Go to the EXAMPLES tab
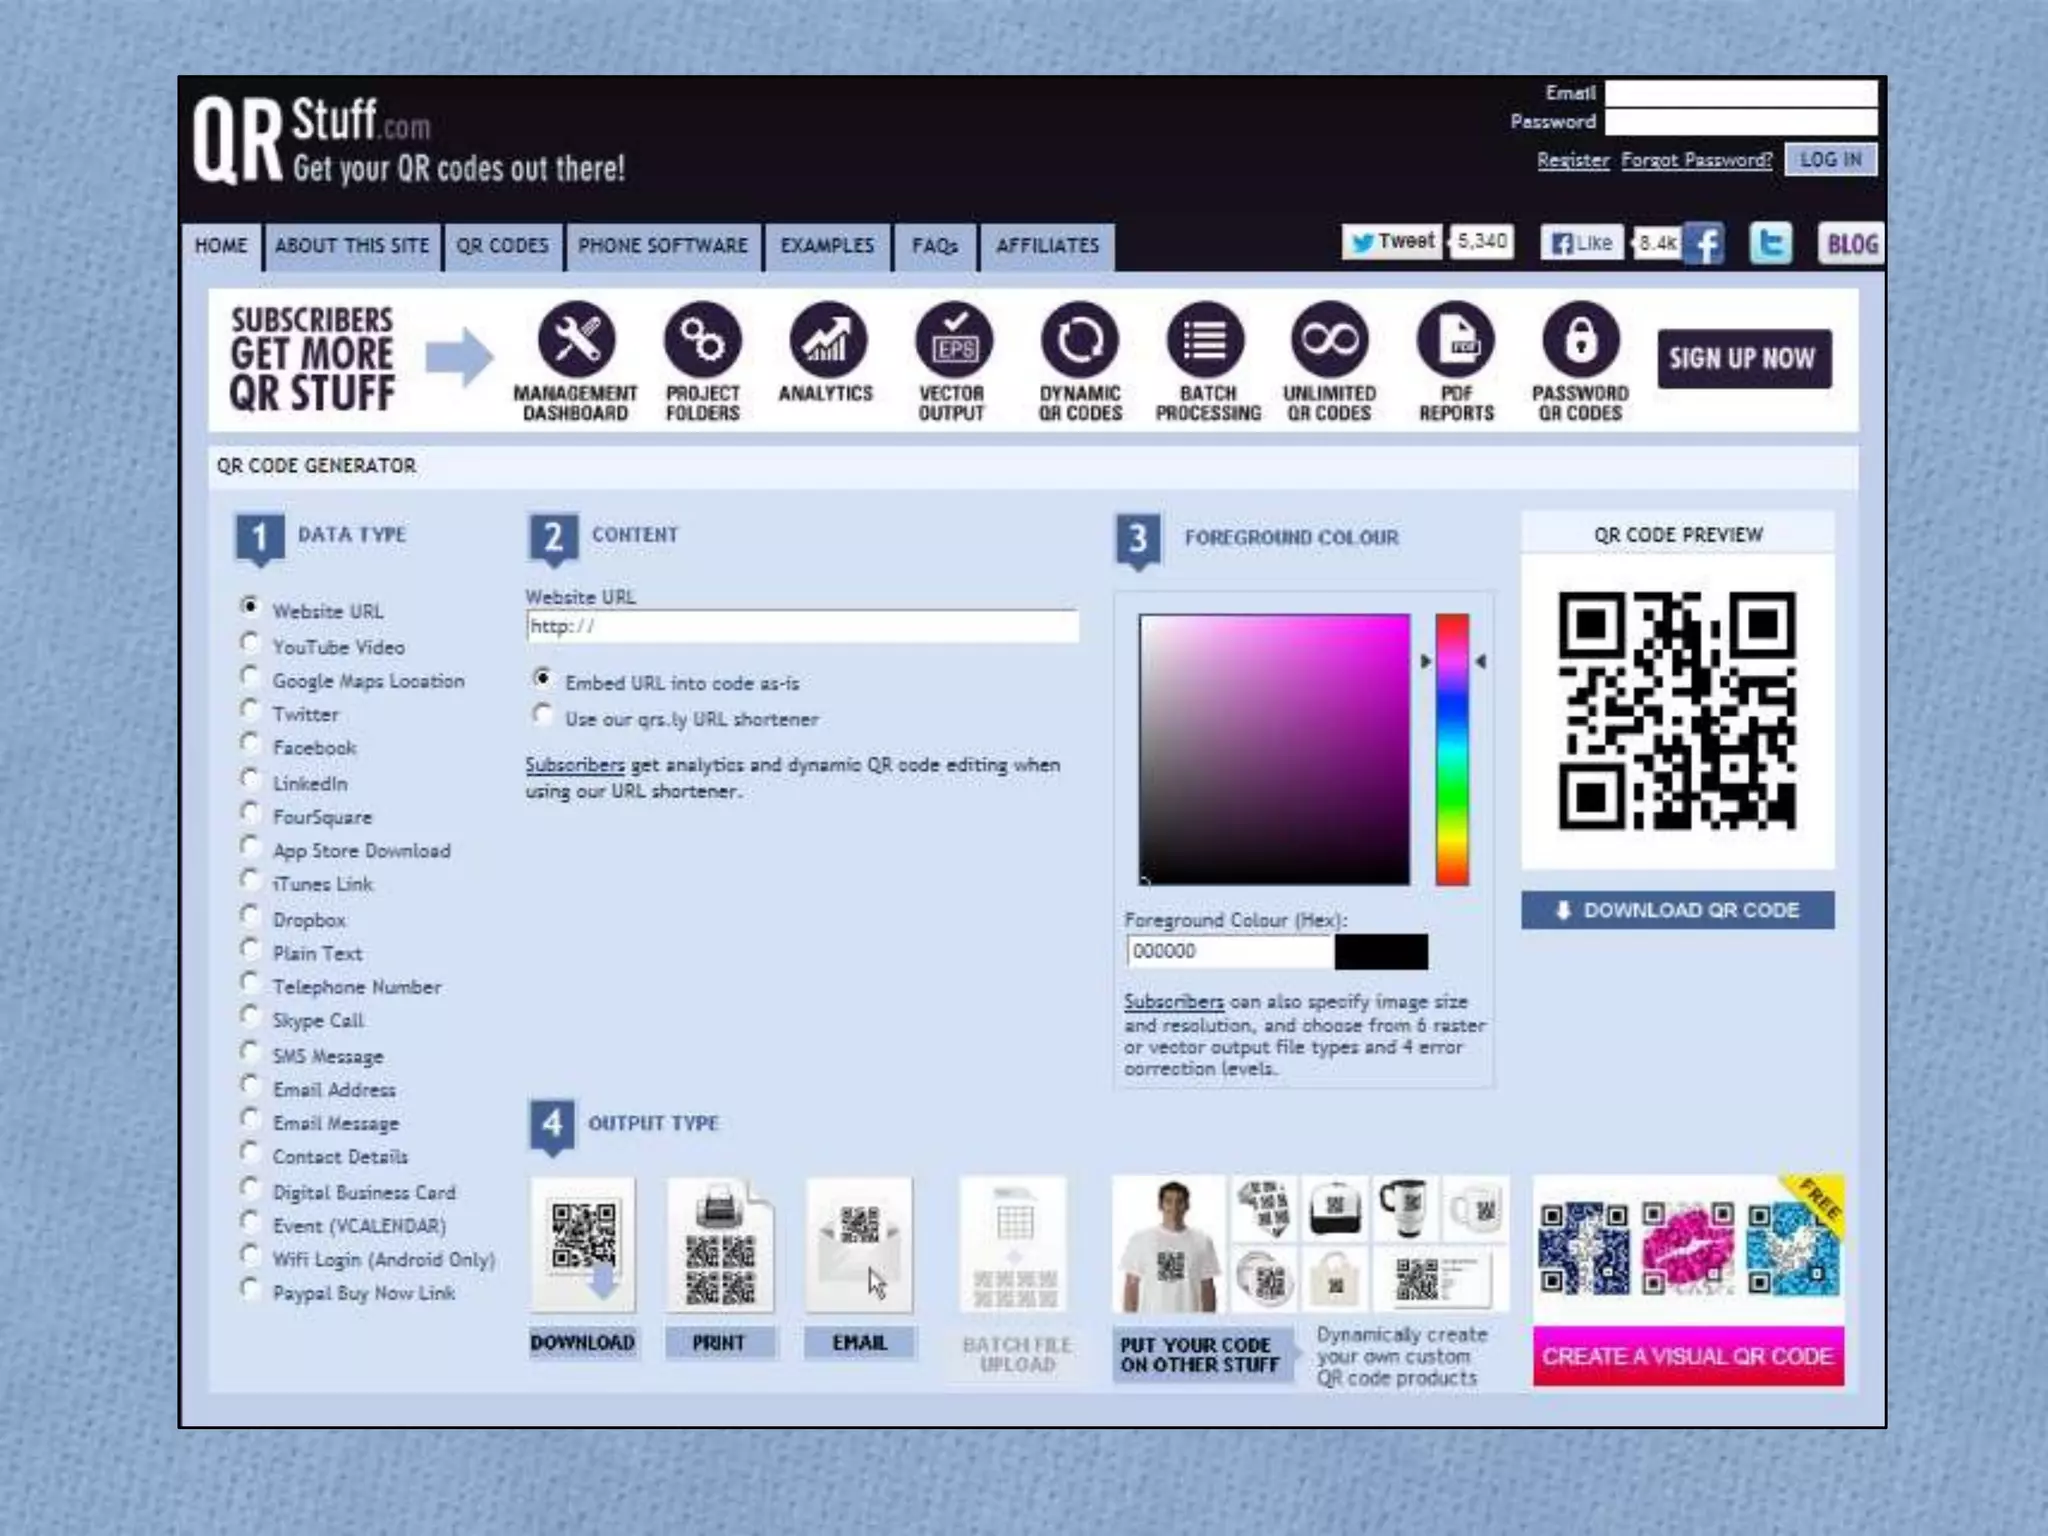This screenshot has height=1536, width=2048. pos(827,246)
